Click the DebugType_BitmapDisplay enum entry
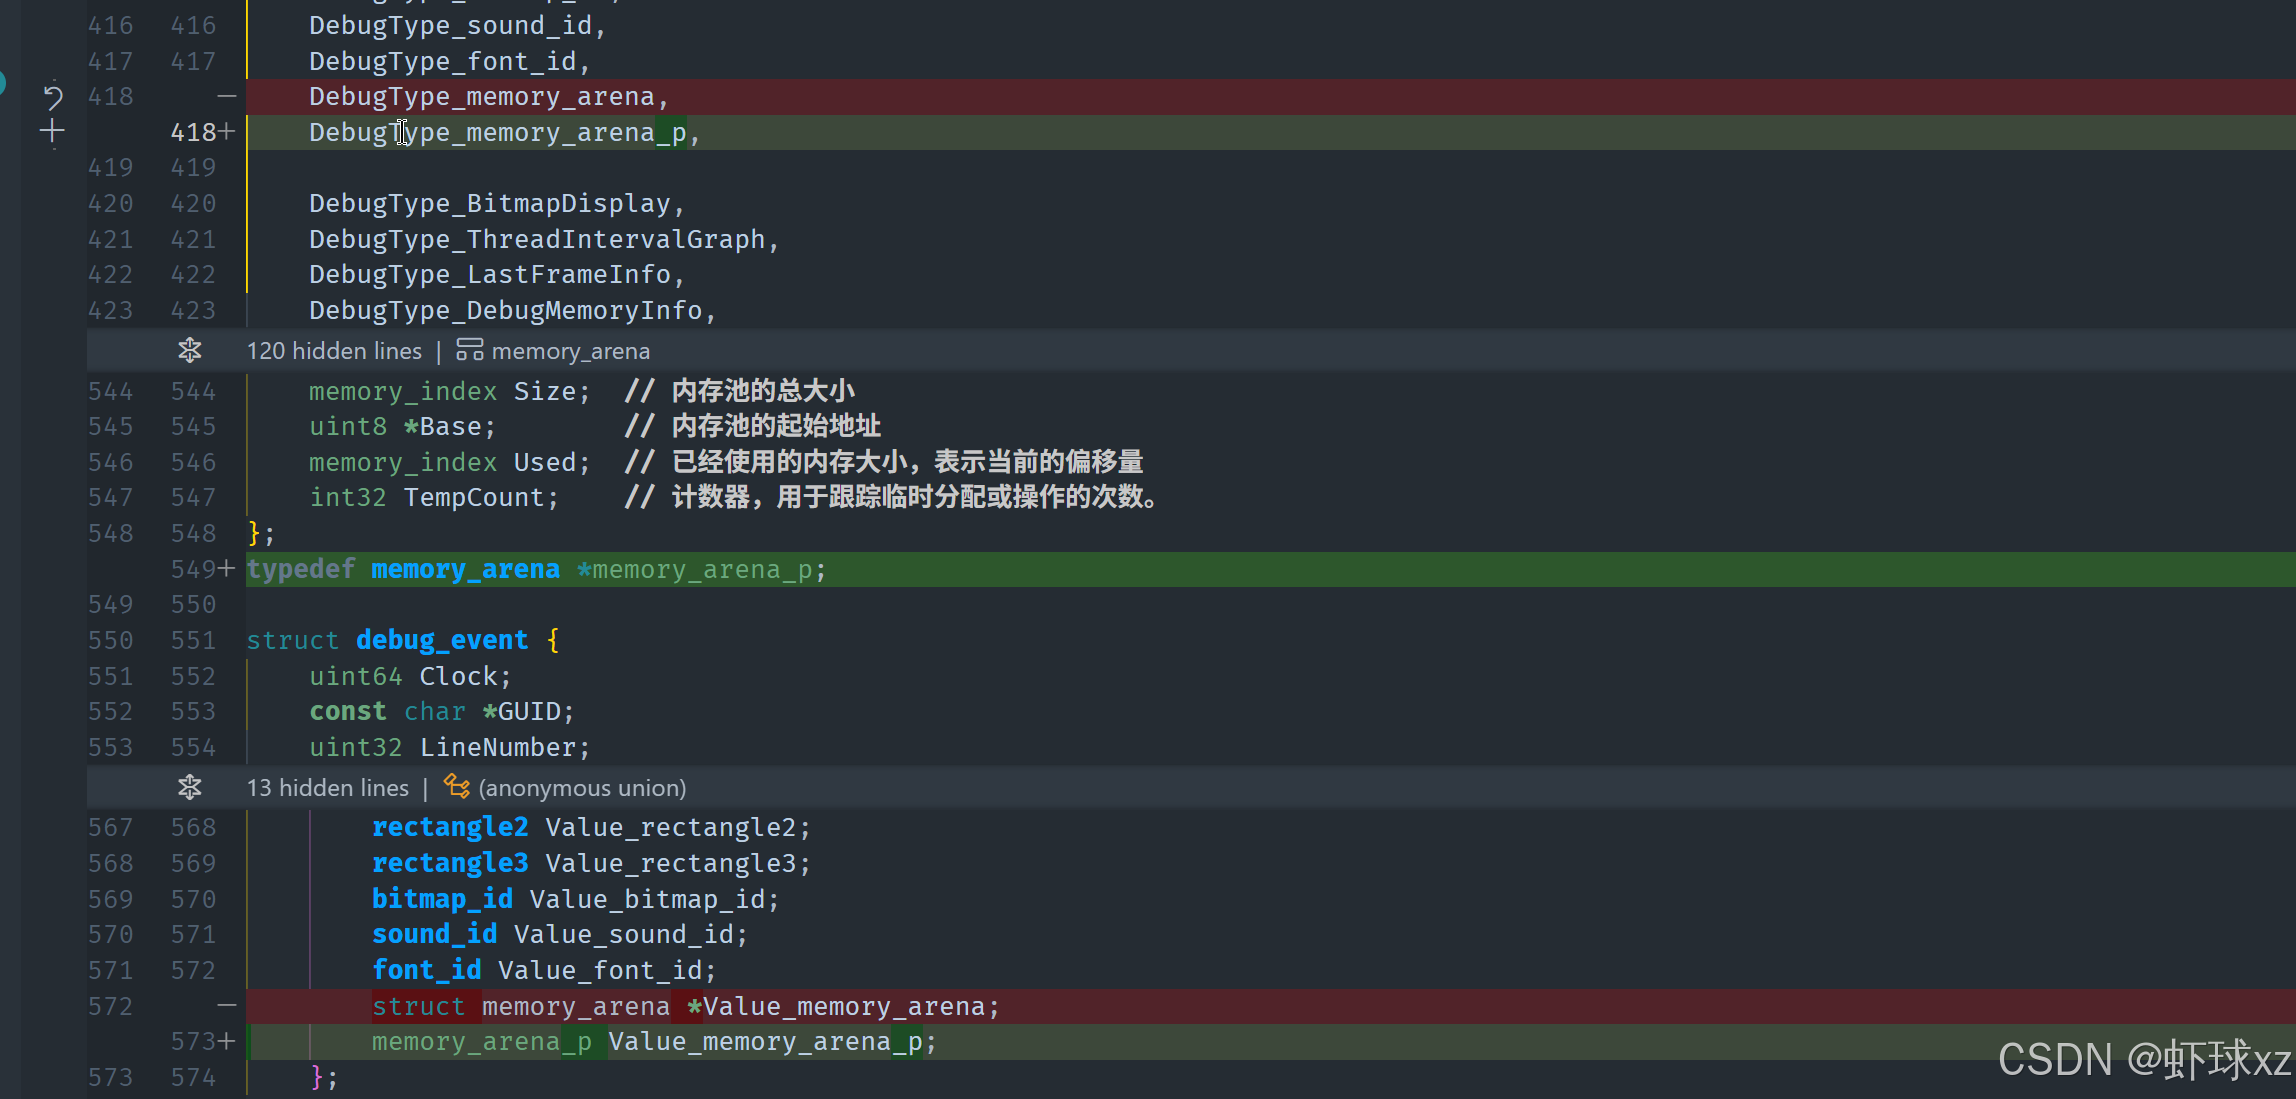Screen dimensions: 2296x1099 click(x=489, y=203)
